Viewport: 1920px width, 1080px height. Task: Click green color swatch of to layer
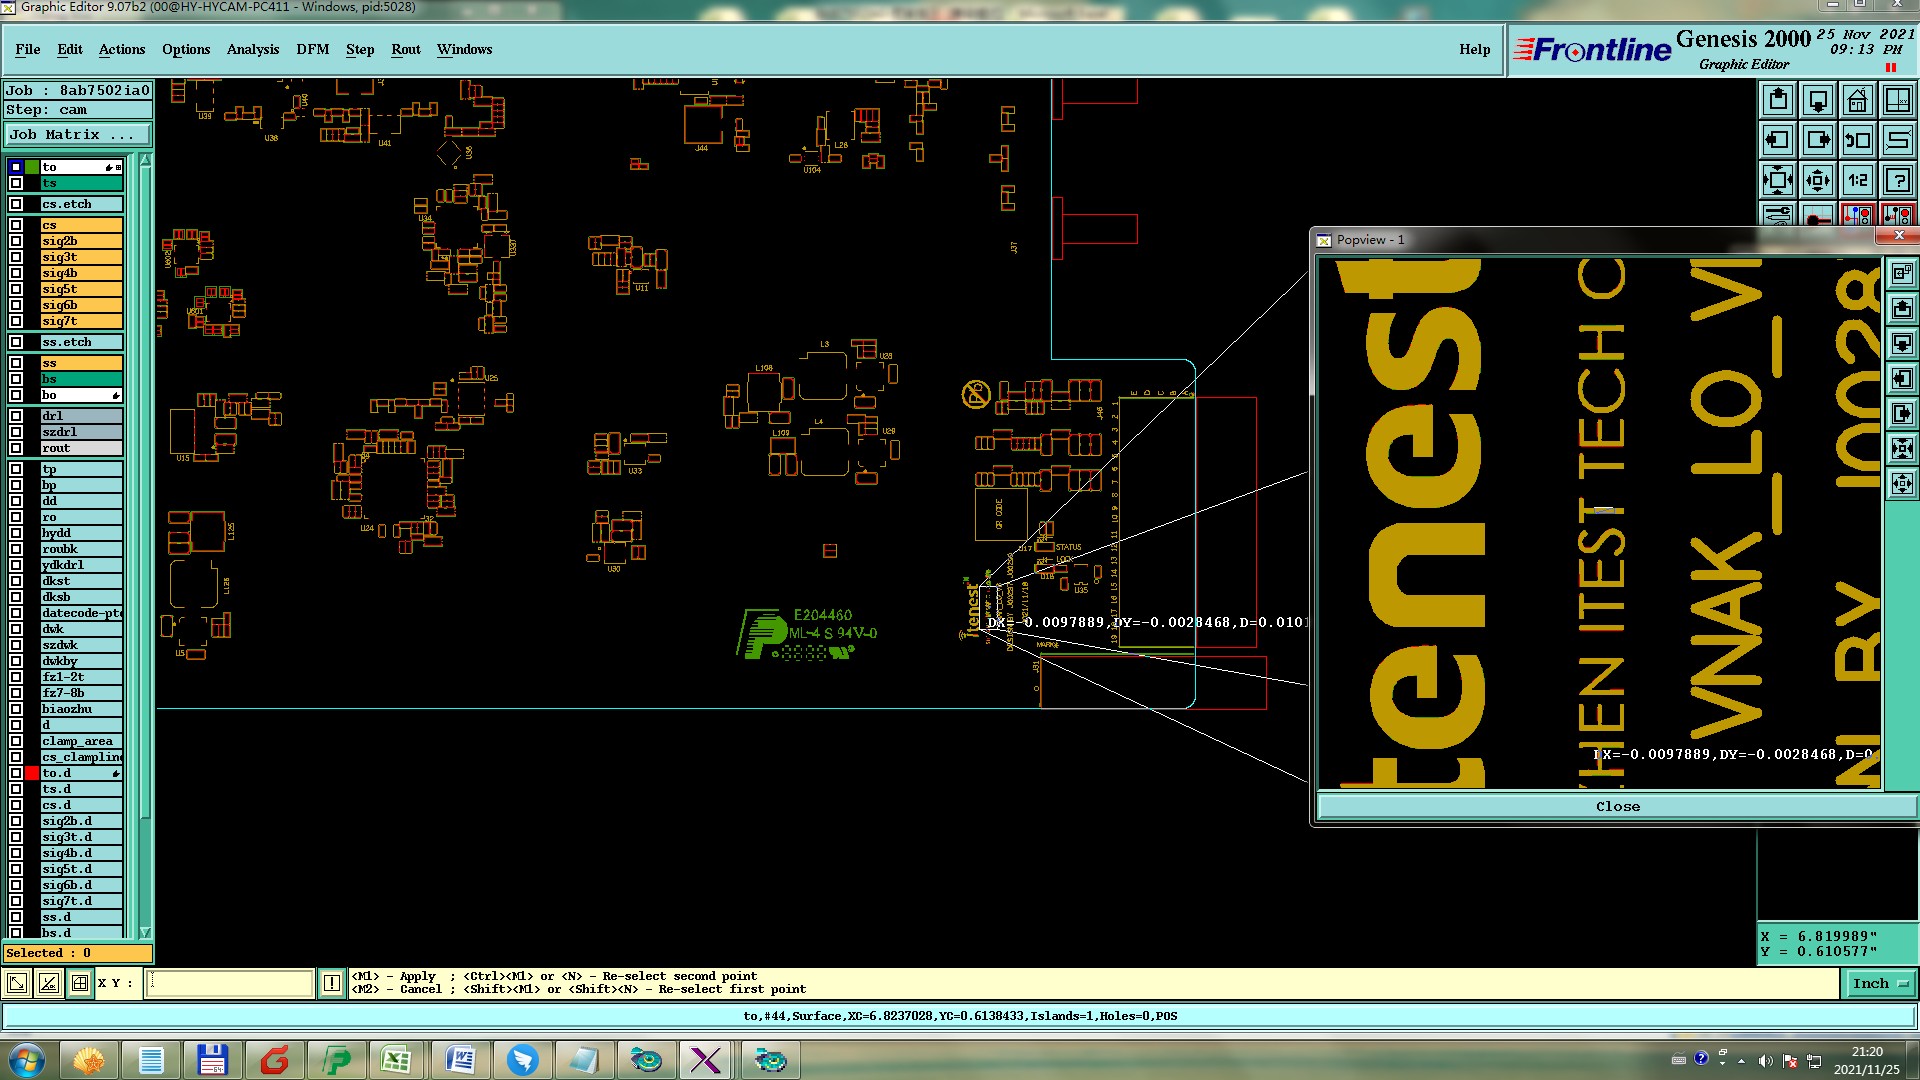point(32,167)
